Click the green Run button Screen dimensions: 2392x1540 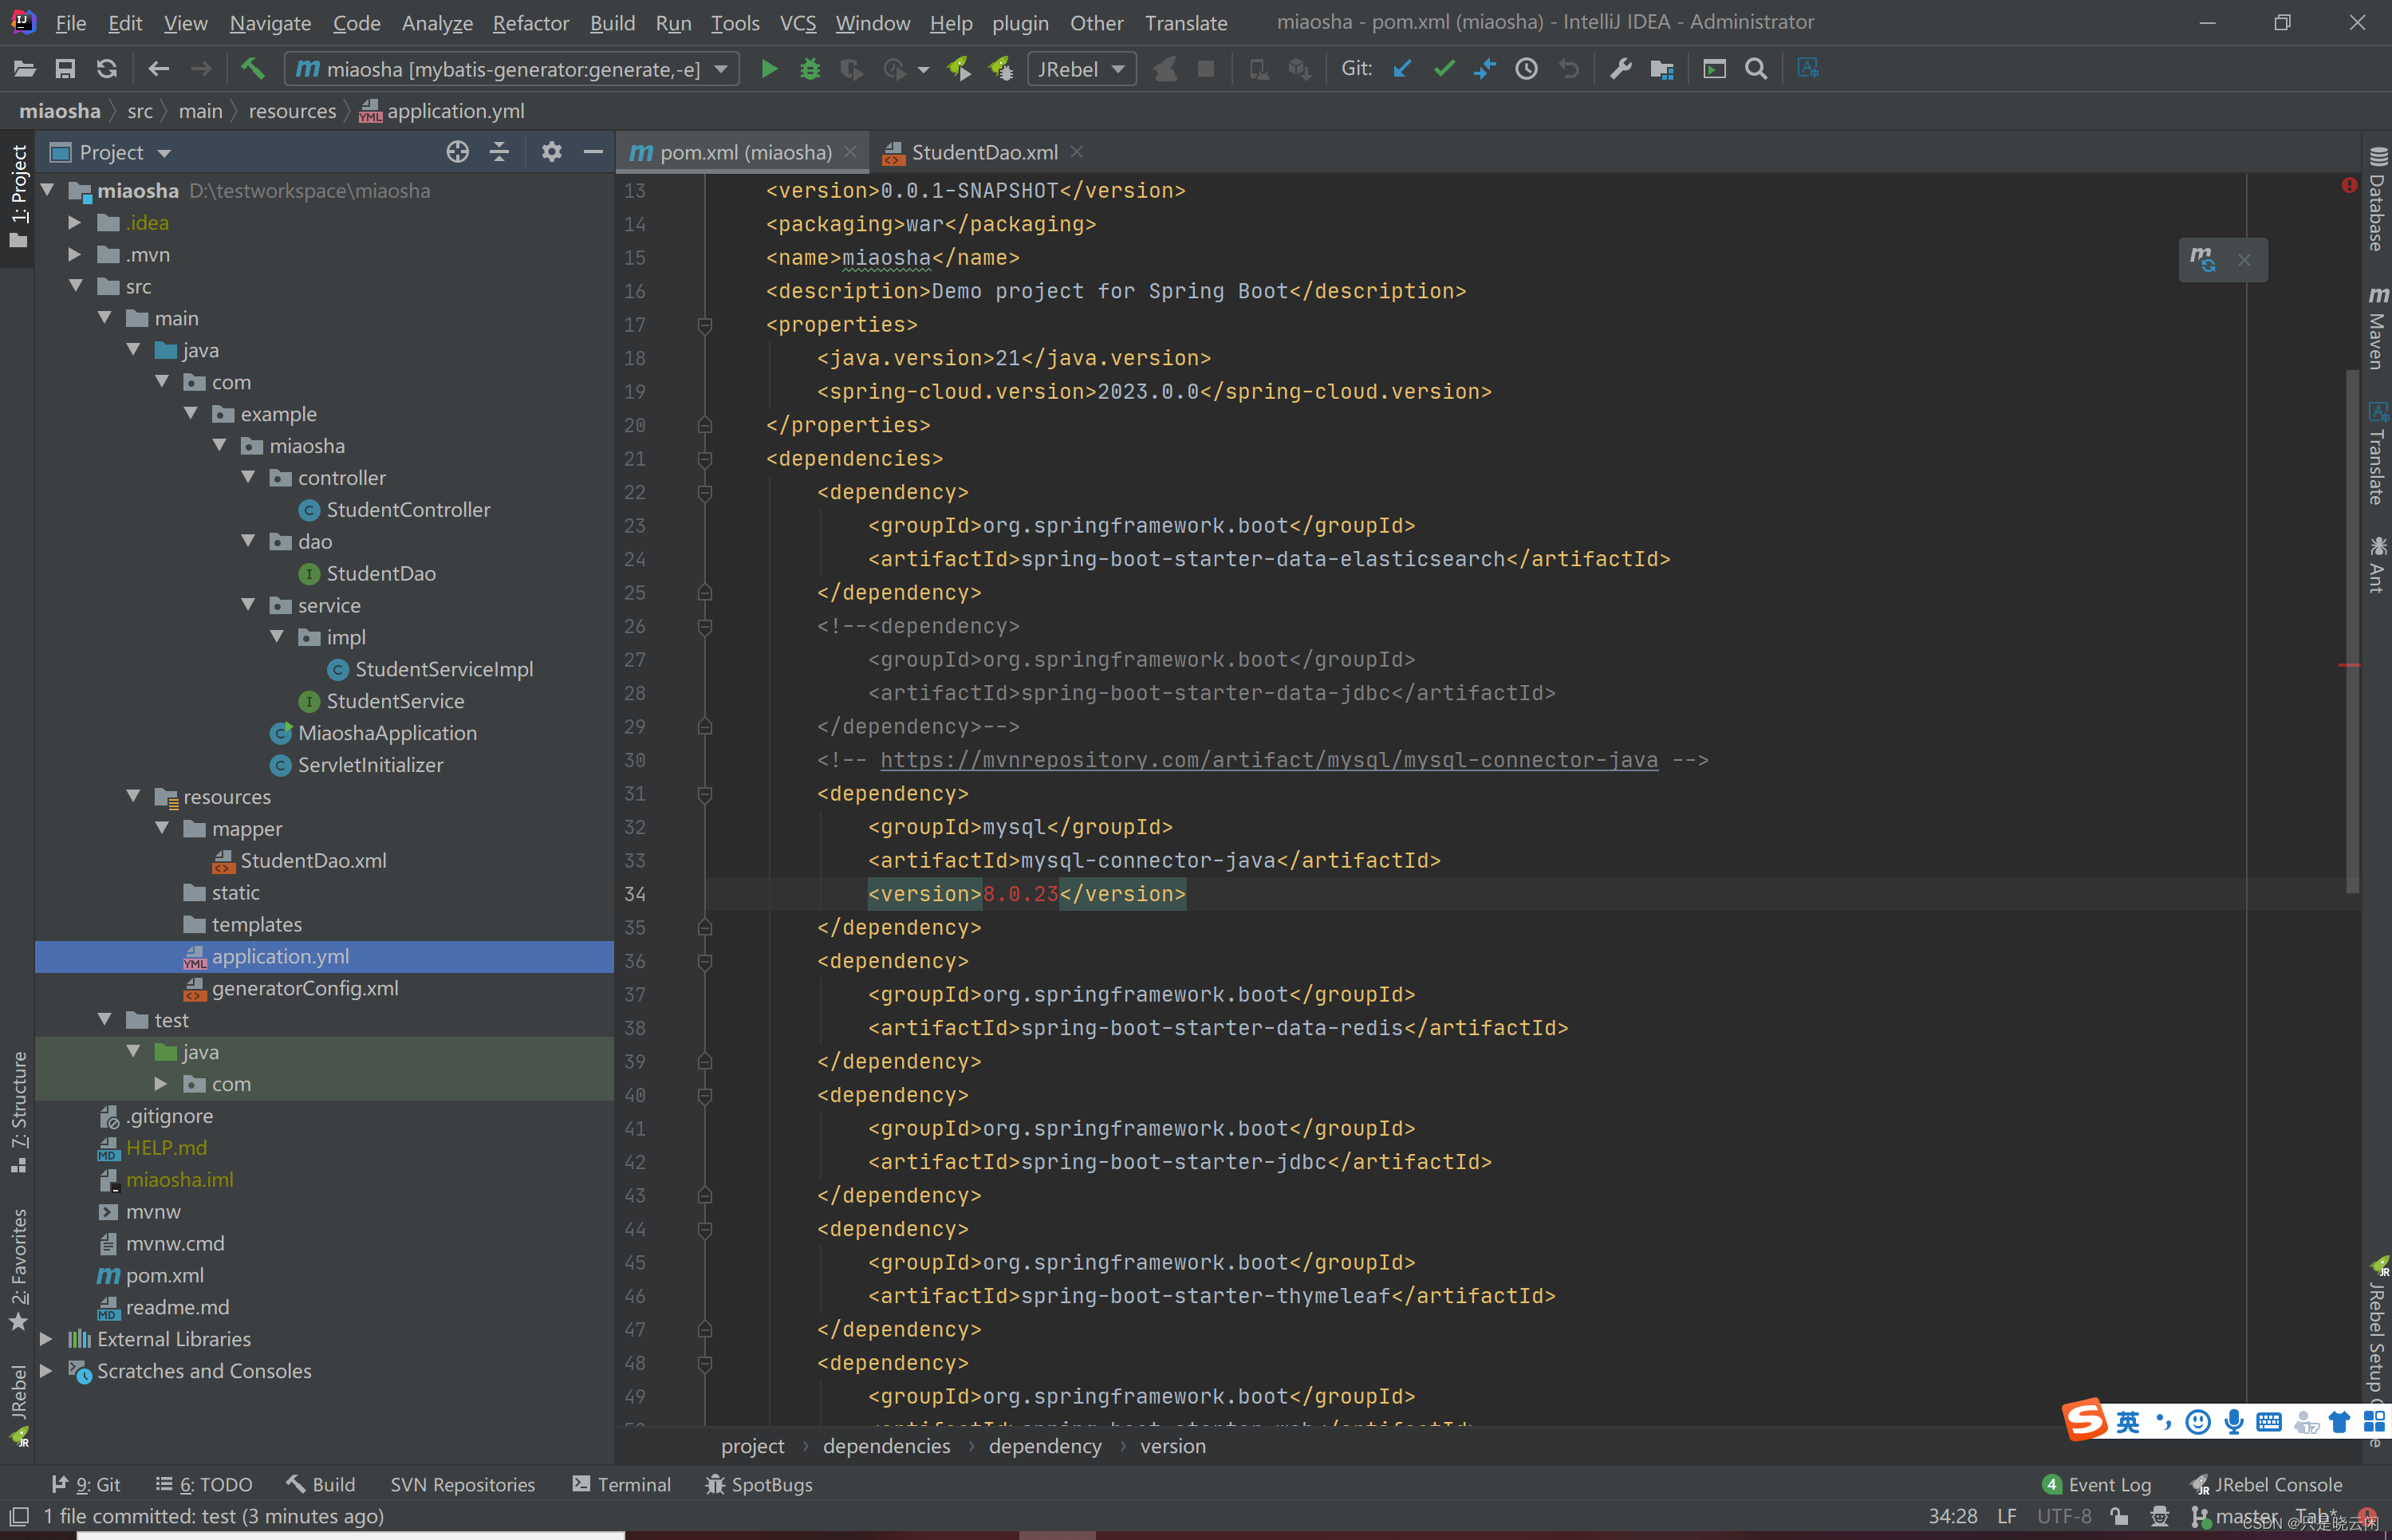(768, 69)
